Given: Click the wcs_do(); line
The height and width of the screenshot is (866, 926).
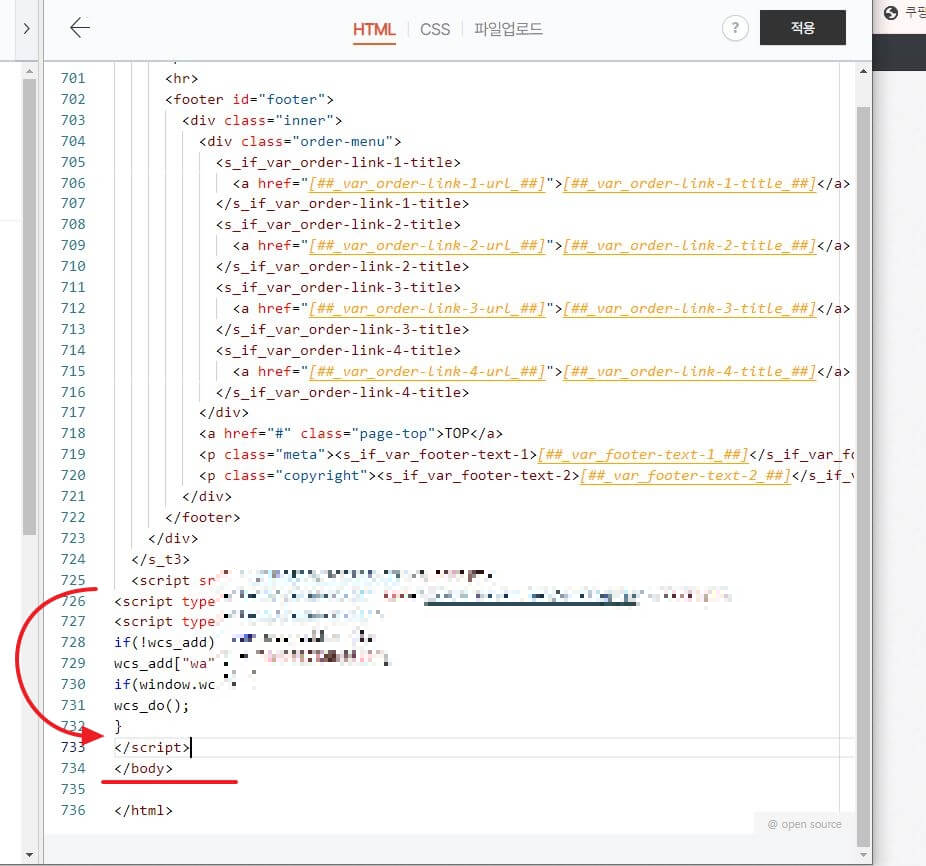Looking at the screenshot, I should [152, 706].
